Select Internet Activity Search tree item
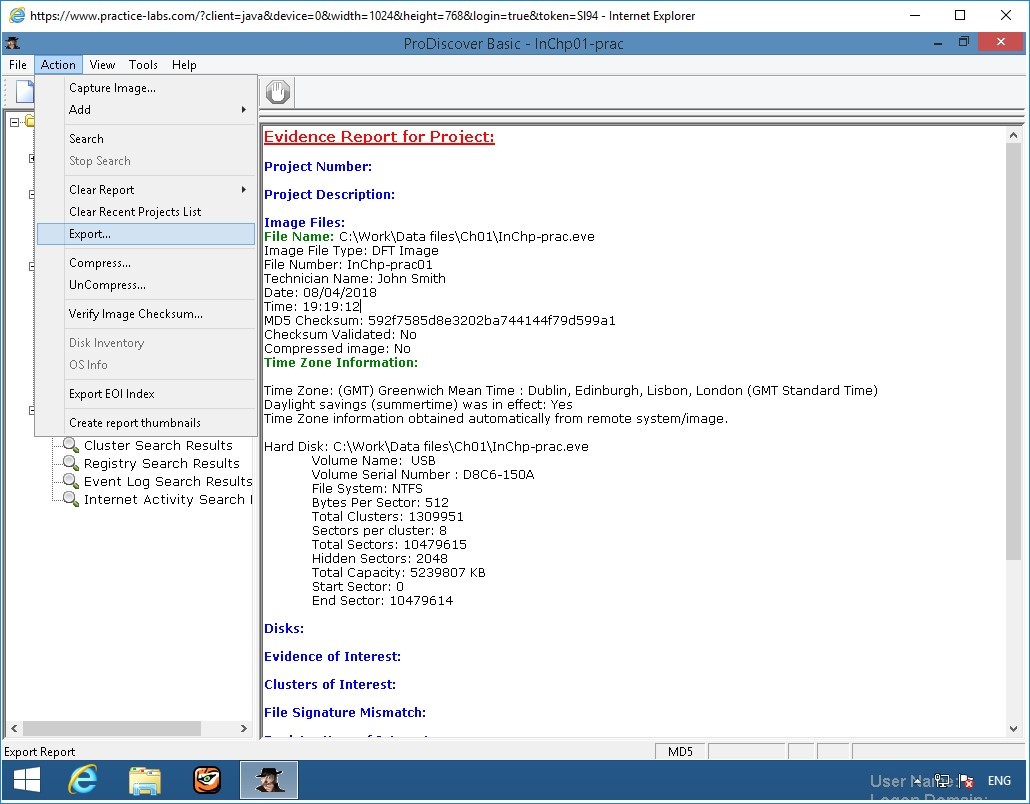Viewport: 1030px width, 804px height. [x=168, y=499]
